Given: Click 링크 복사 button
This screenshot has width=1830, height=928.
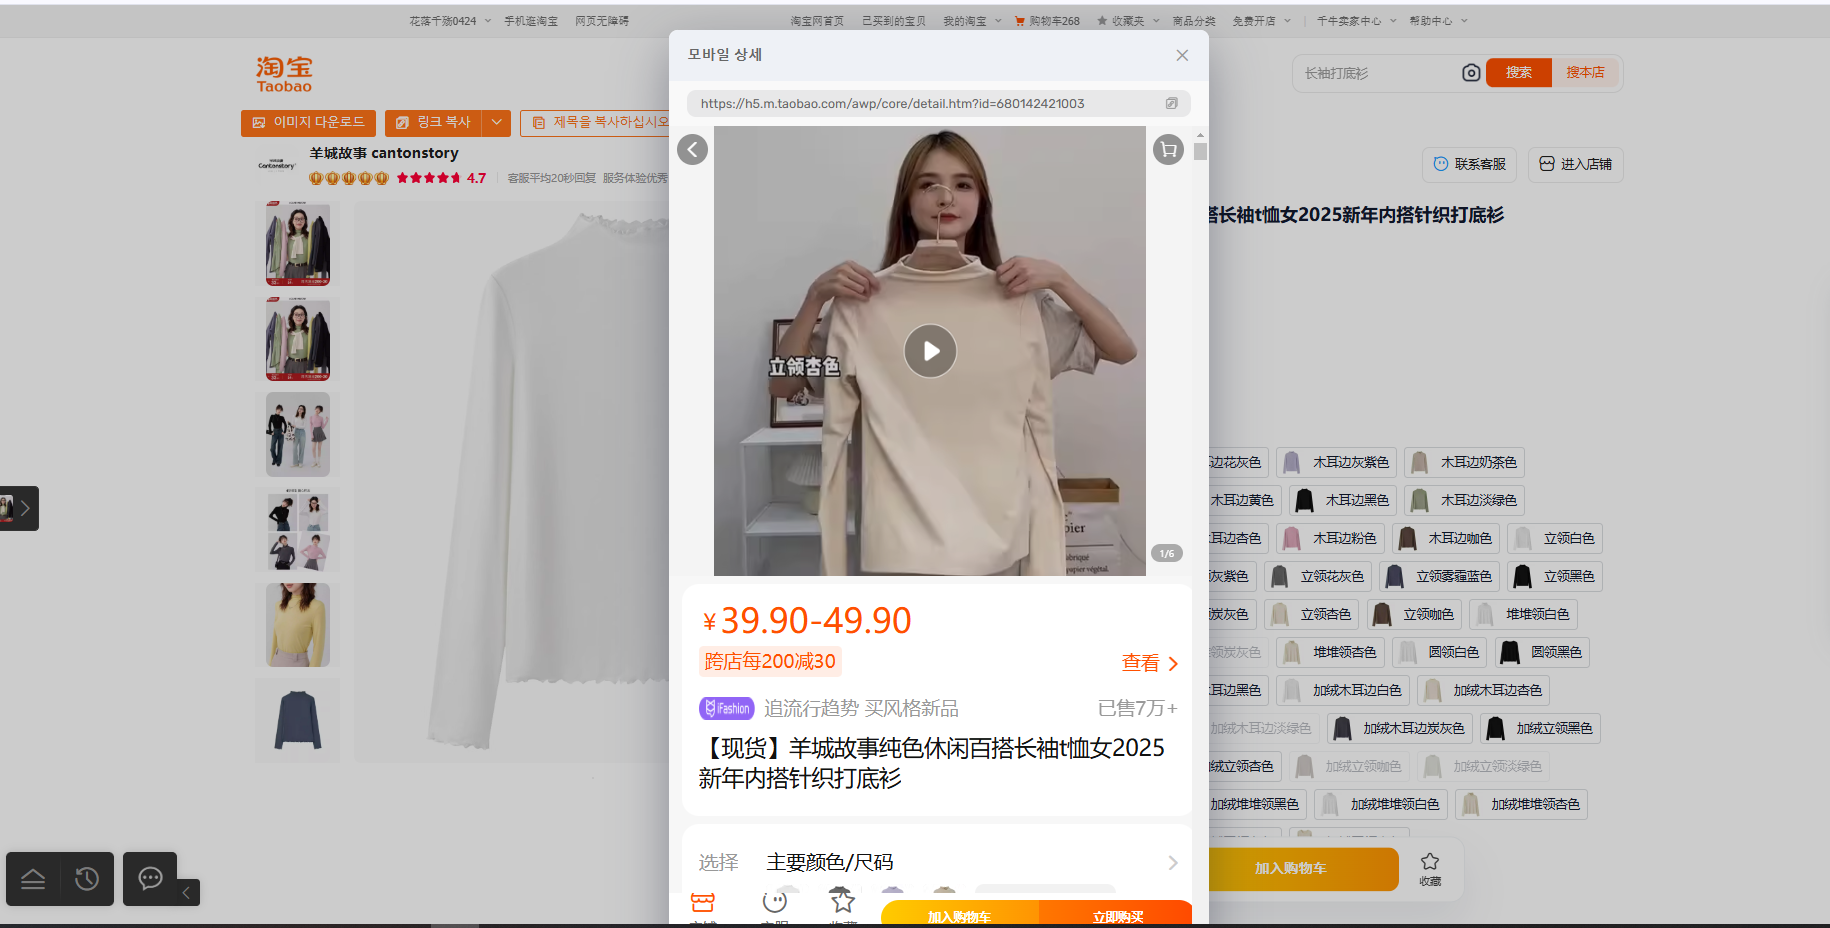Looking at the screenshot, I should pos(433,122).
